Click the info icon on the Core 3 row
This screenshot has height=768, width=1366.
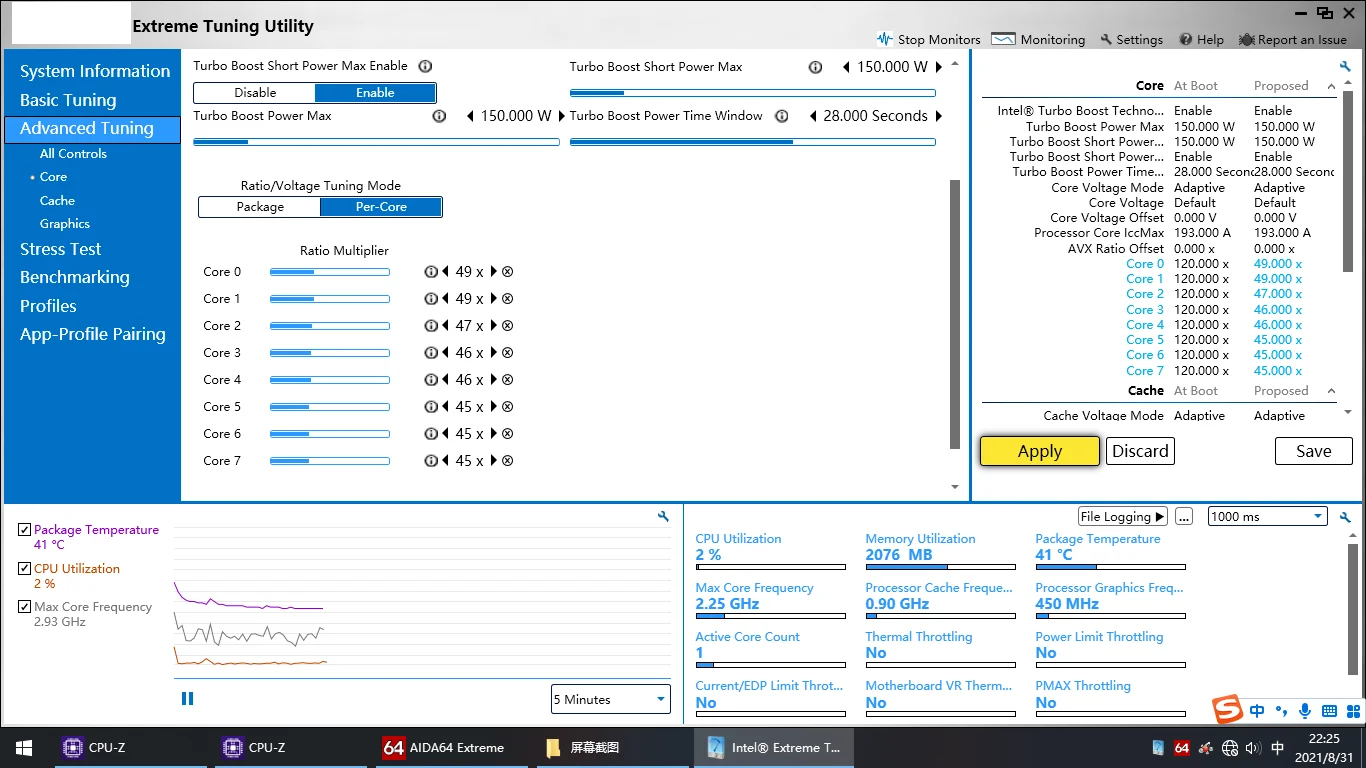tap(431, 353)
